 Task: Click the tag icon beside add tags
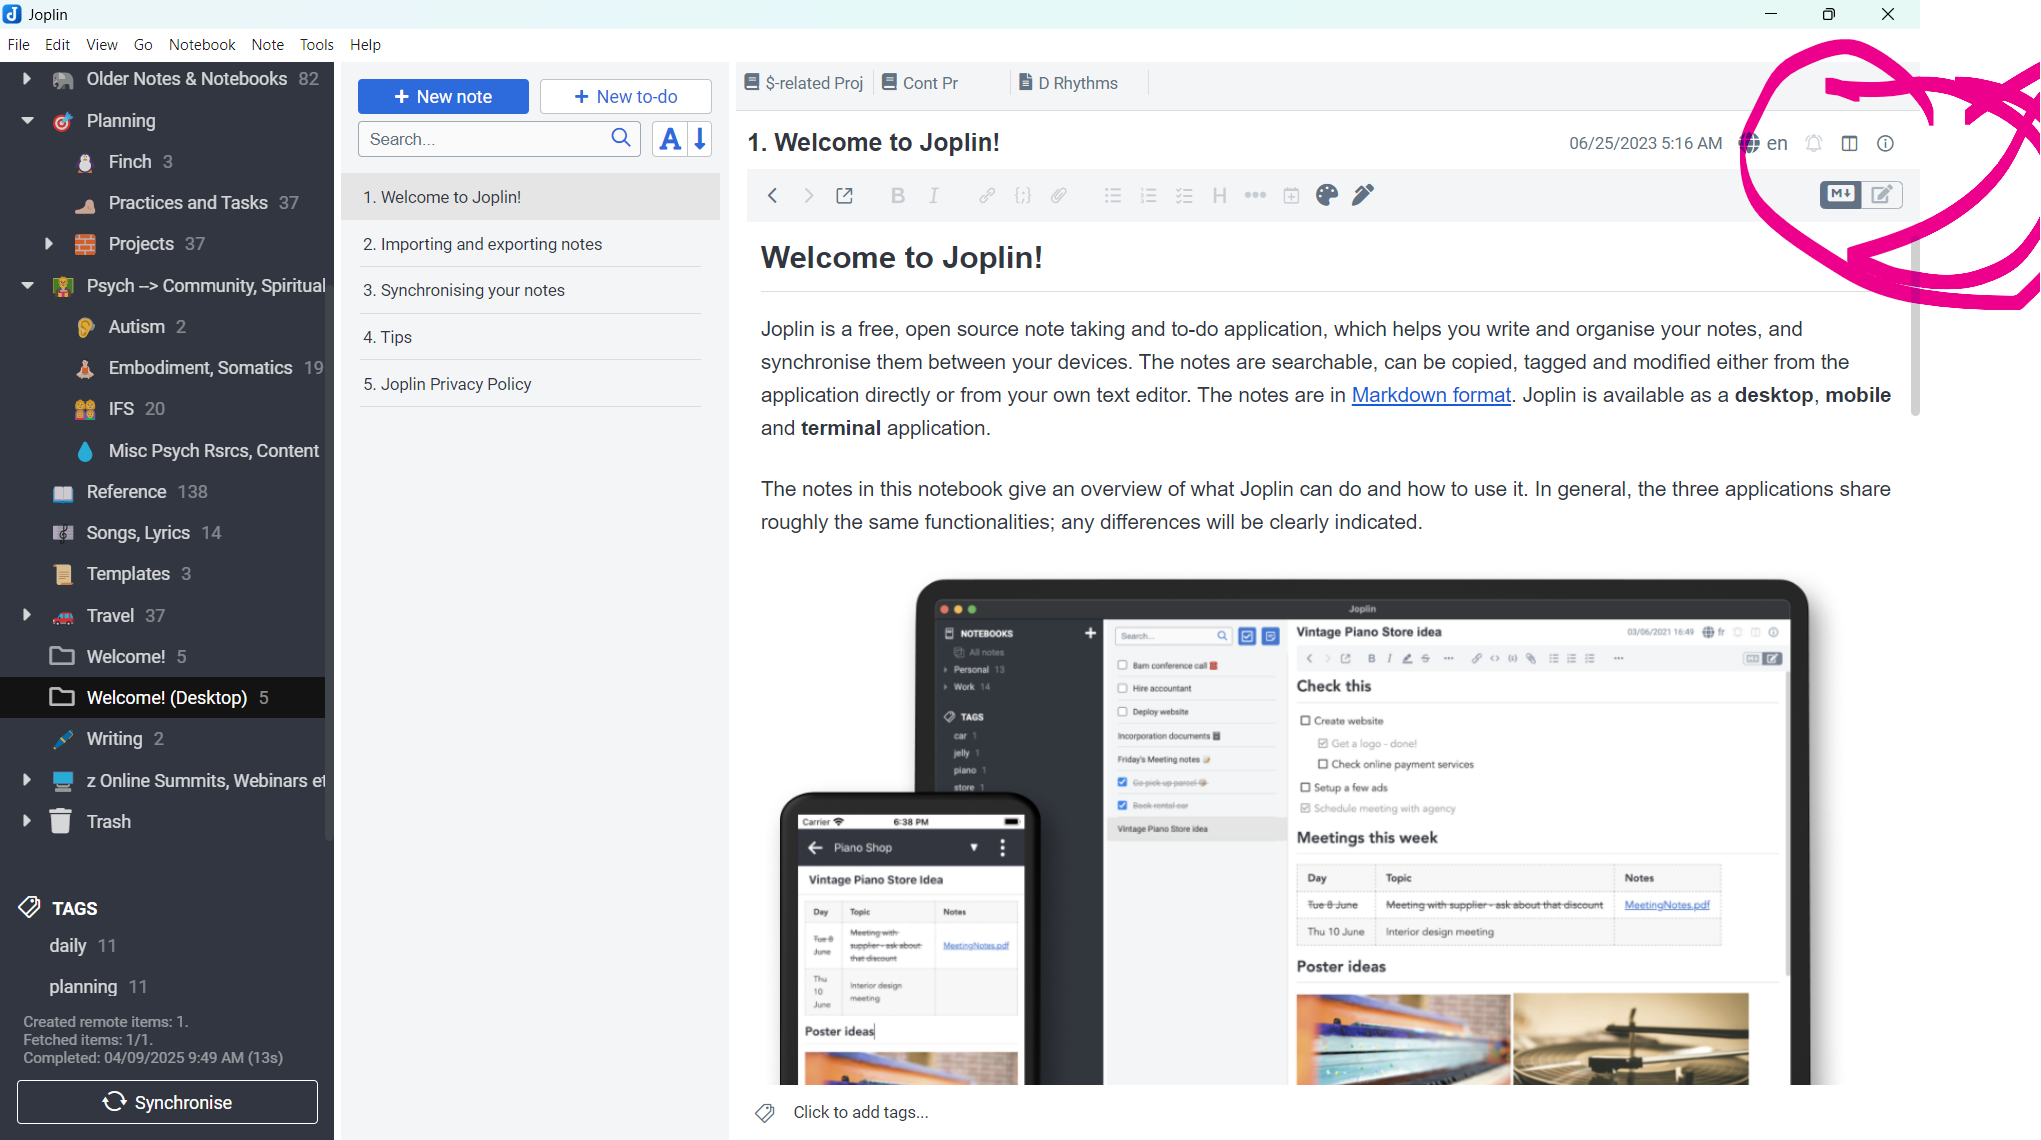tap(765, 1112)
